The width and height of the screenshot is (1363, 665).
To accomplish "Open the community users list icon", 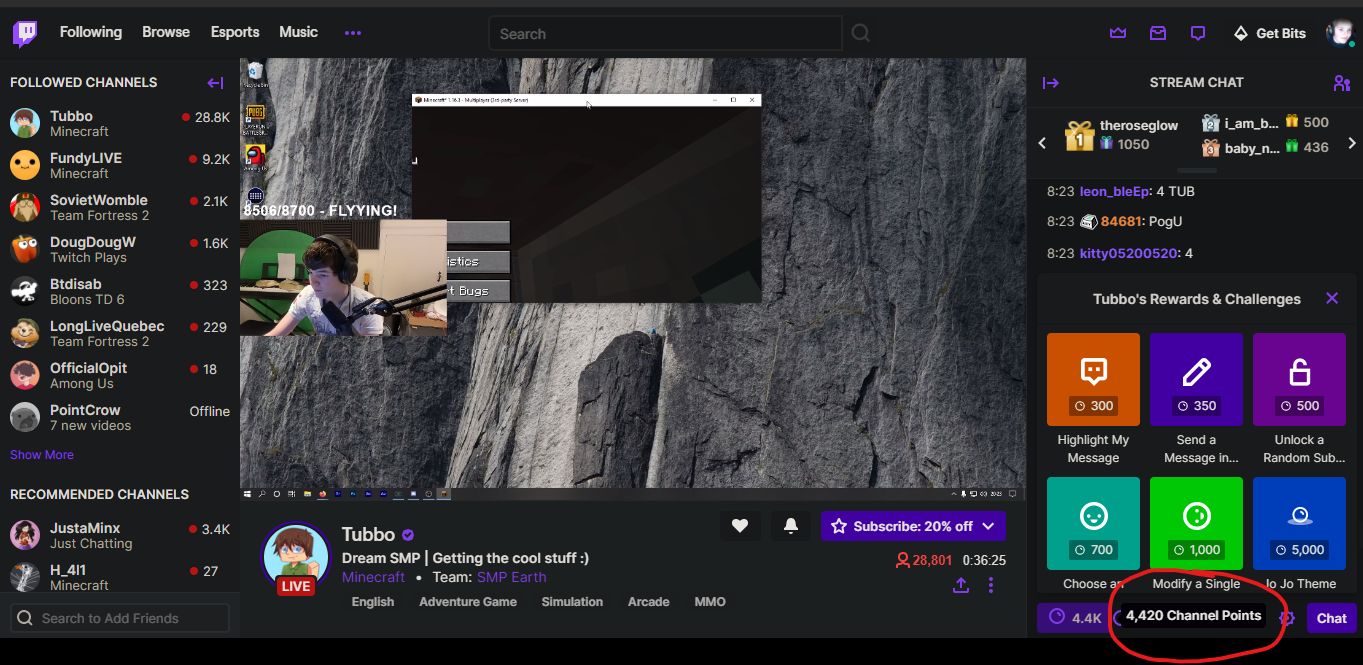I will click(x=1341, y=82).
